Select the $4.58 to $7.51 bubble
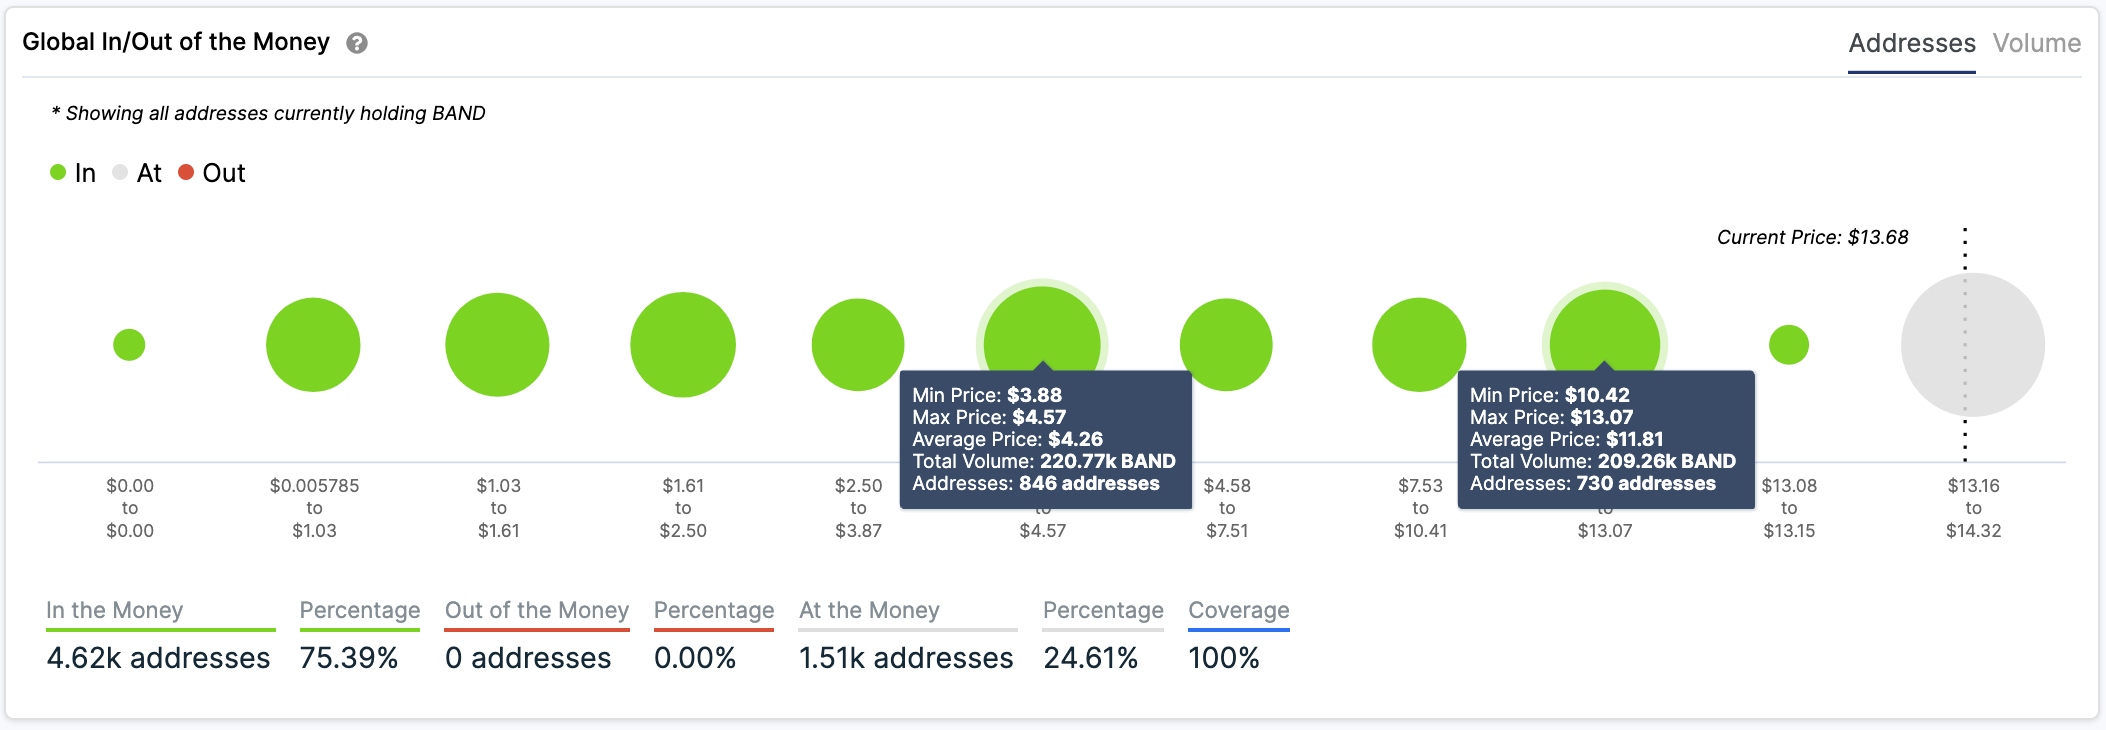Image resolution: width=2106 pixels, height=730 pixels. pyautogui.click(x=1228, y=344)
